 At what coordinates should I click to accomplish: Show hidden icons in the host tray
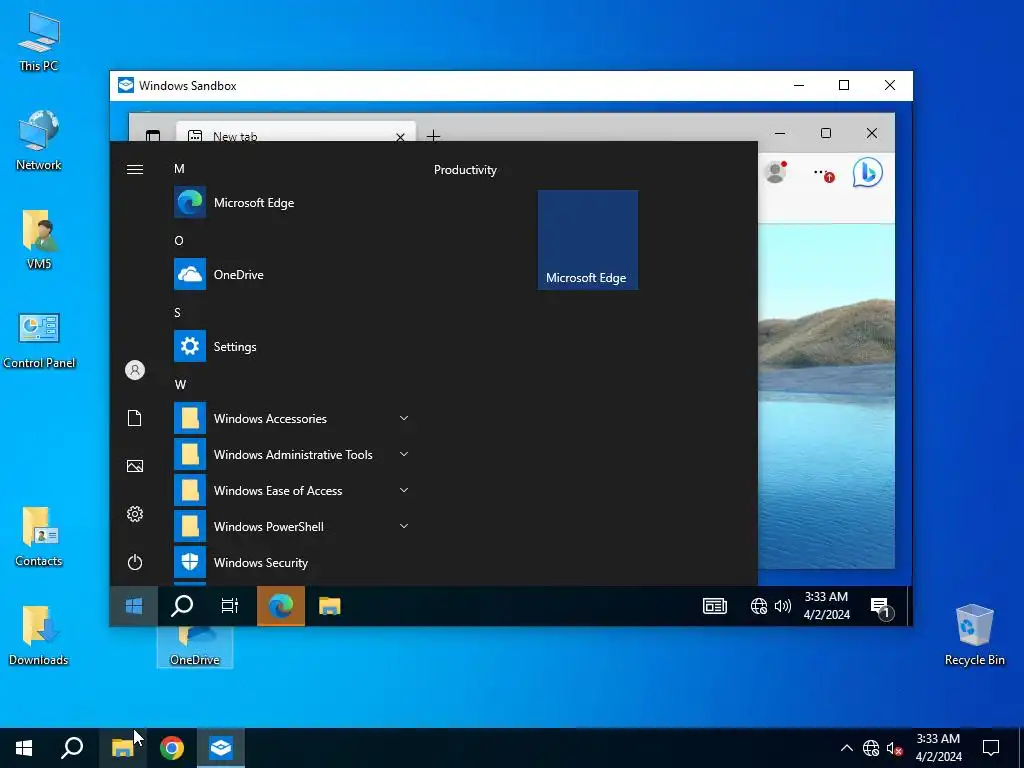coord(846,748)
